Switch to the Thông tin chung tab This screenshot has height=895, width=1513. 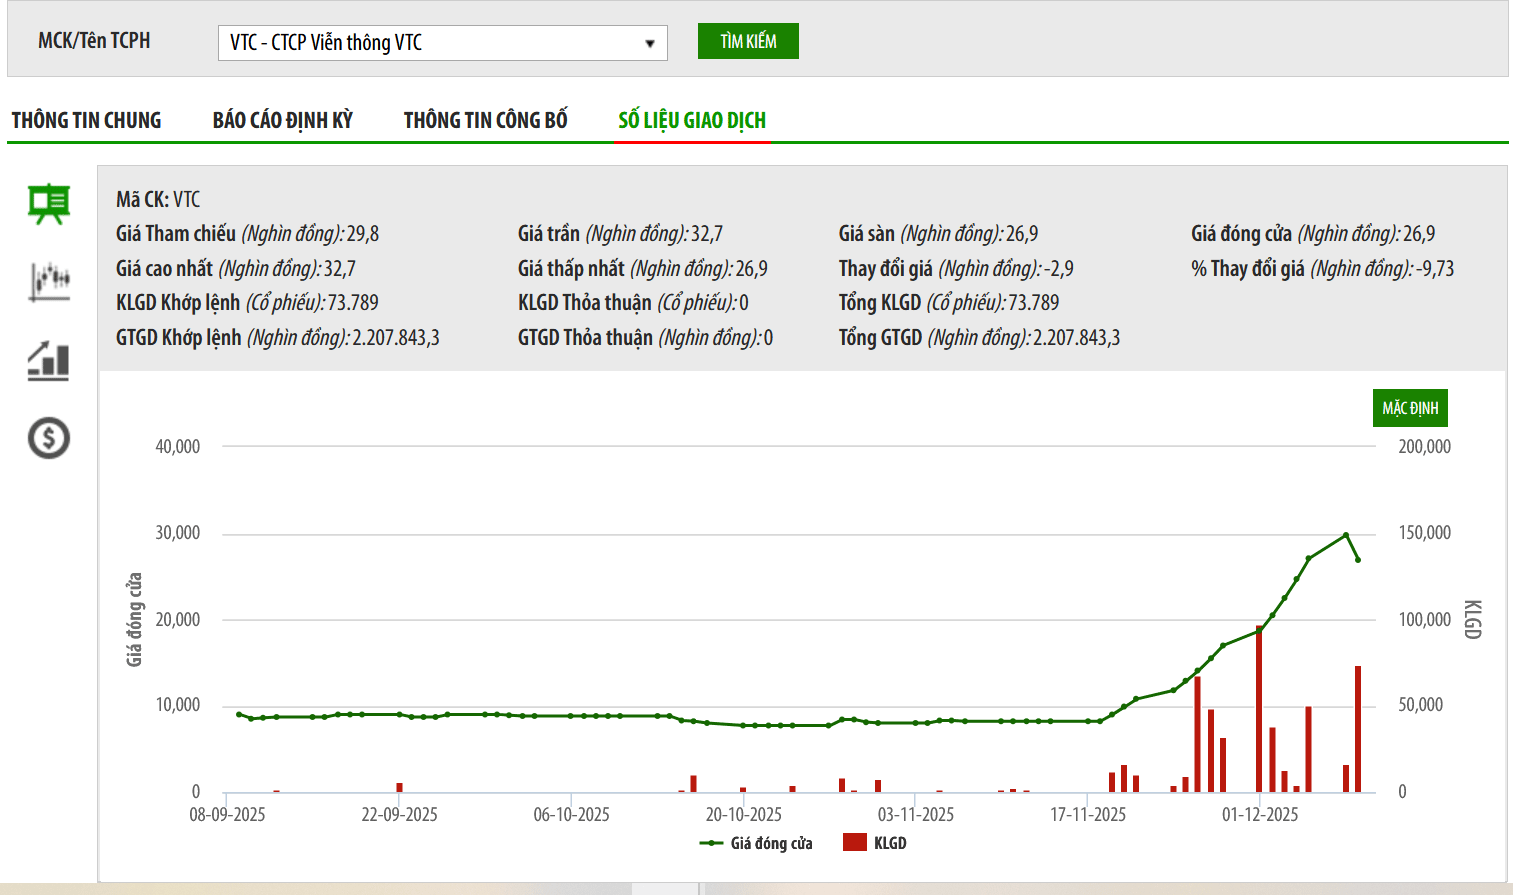(86, 120)
